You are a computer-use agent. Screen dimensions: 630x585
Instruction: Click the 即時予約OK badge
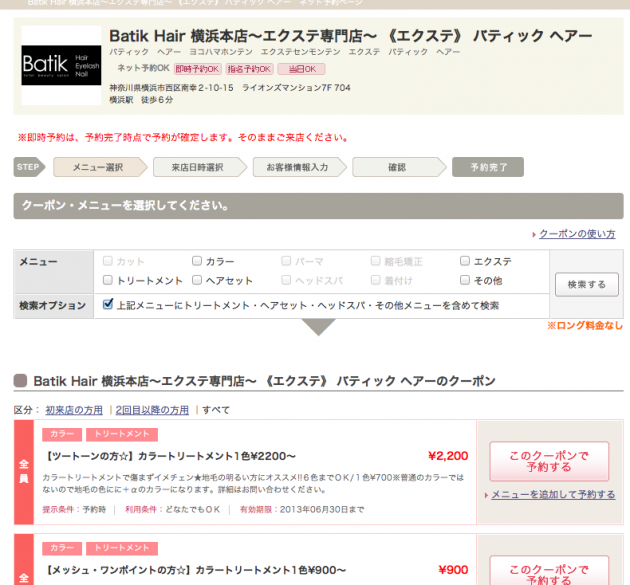pyautogui.click(x=197, y=69)
